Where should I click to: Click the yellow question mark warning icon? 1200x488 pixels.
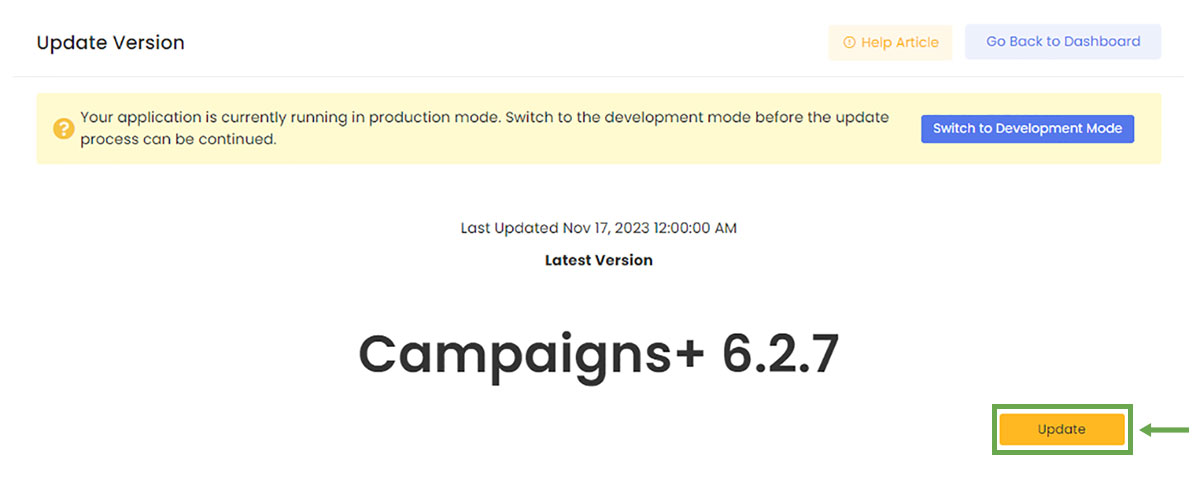63,129
